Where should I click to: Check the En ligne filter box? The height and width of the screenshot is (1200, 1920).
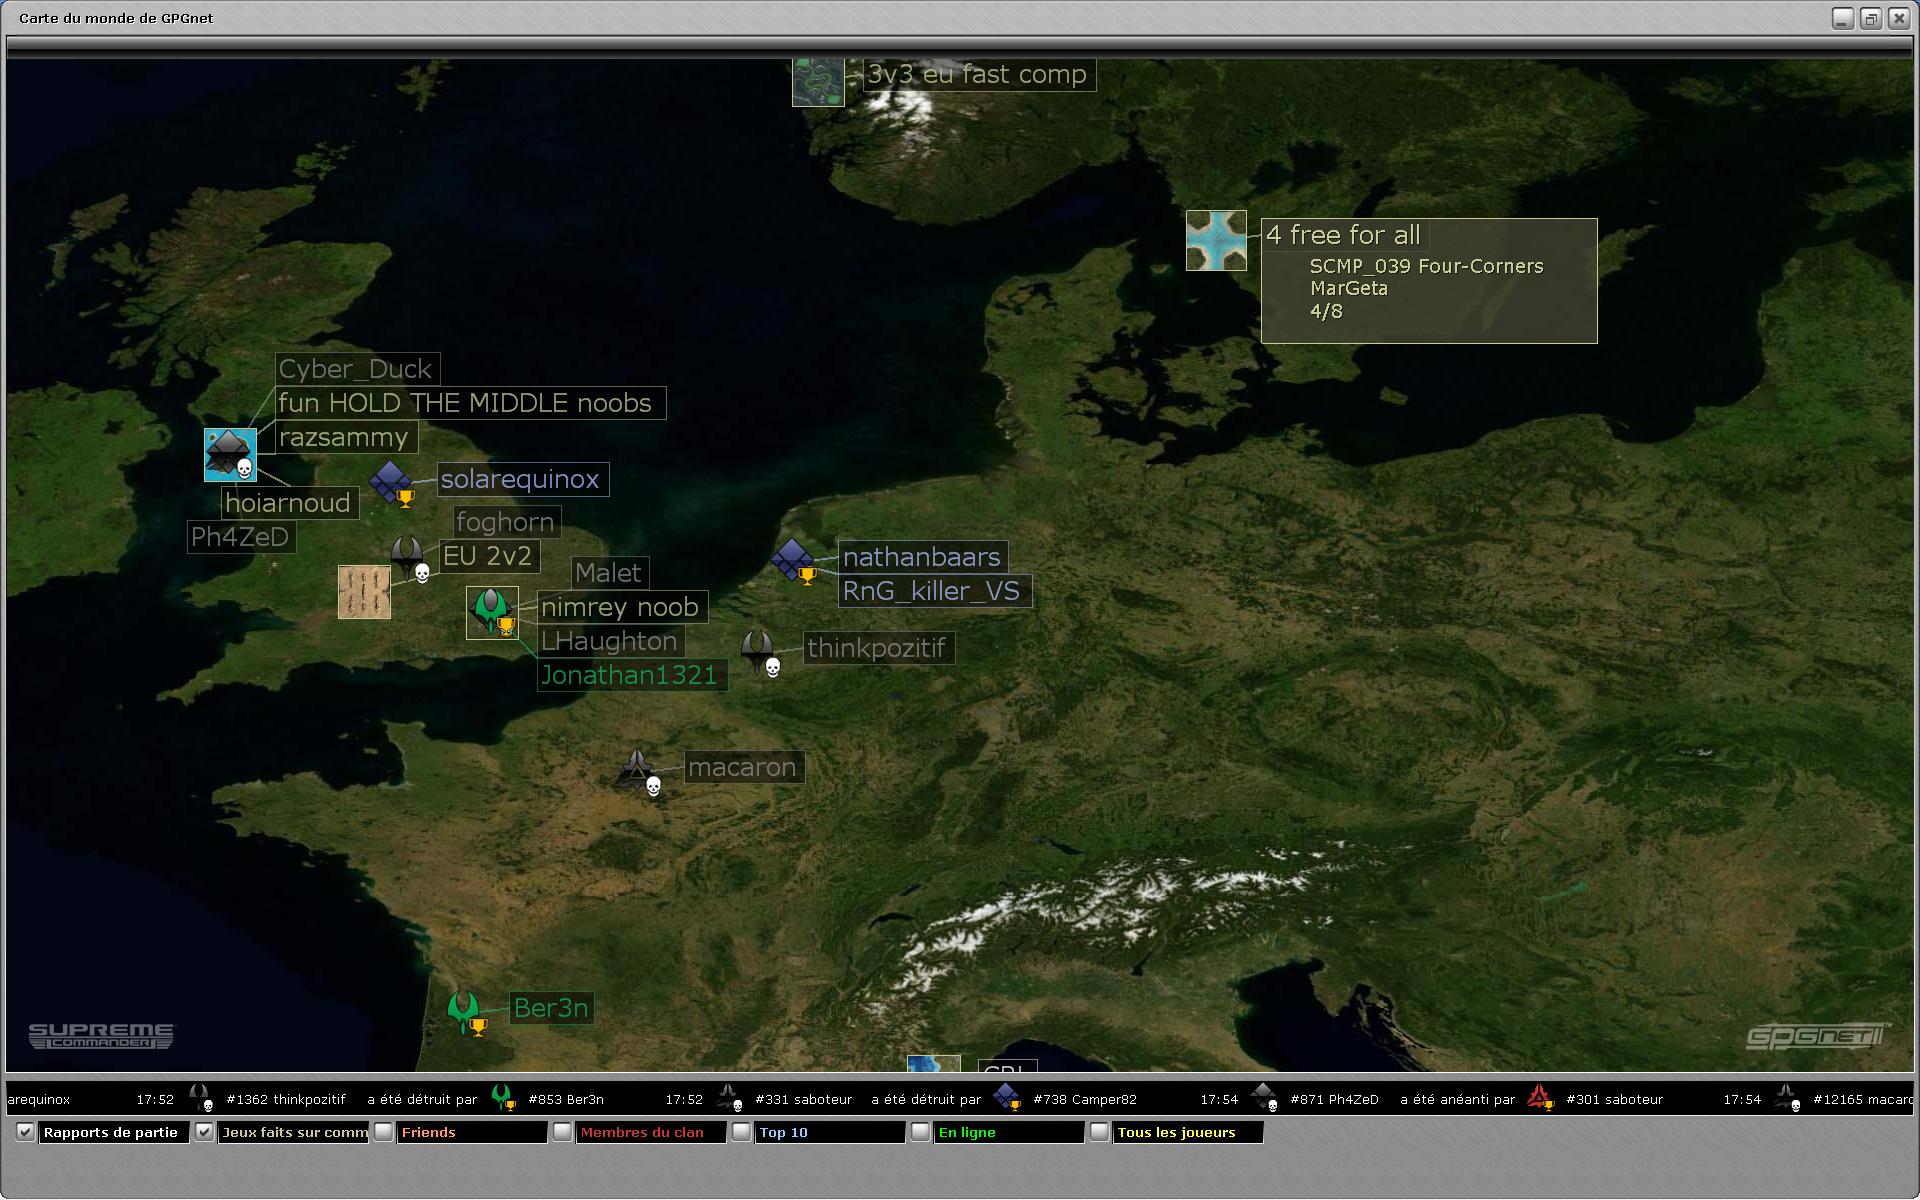[x=920, y=1132]
